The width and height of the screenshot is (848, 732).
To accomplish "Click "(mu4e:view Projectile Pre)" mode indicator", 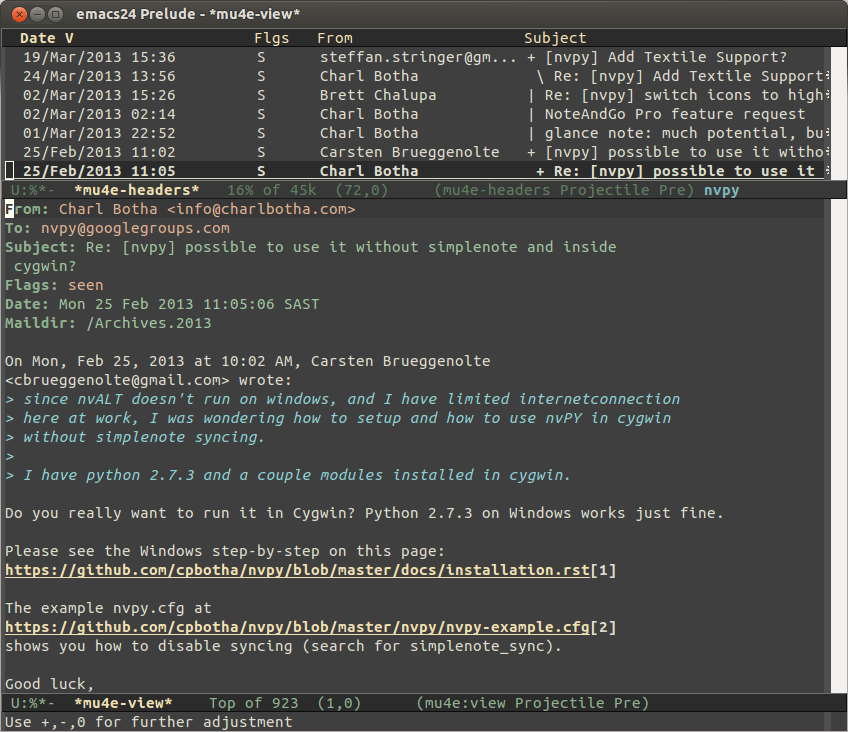I will click(x=533, y=703).
